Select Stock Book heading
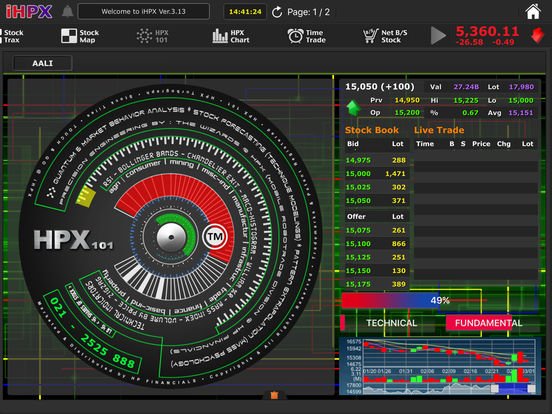The image size is (552, 414). coord(372,130)
